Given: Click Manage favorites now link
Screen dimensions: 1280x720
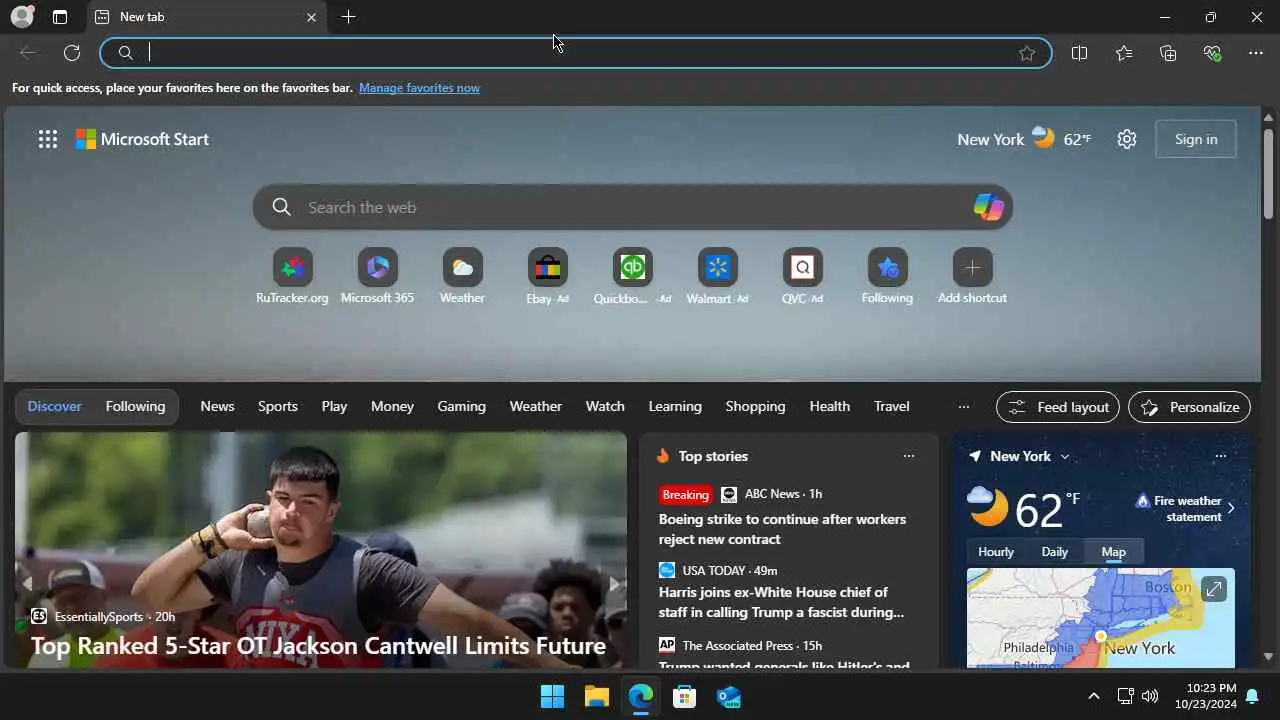Looking at the screenshot, I should 419,88.
